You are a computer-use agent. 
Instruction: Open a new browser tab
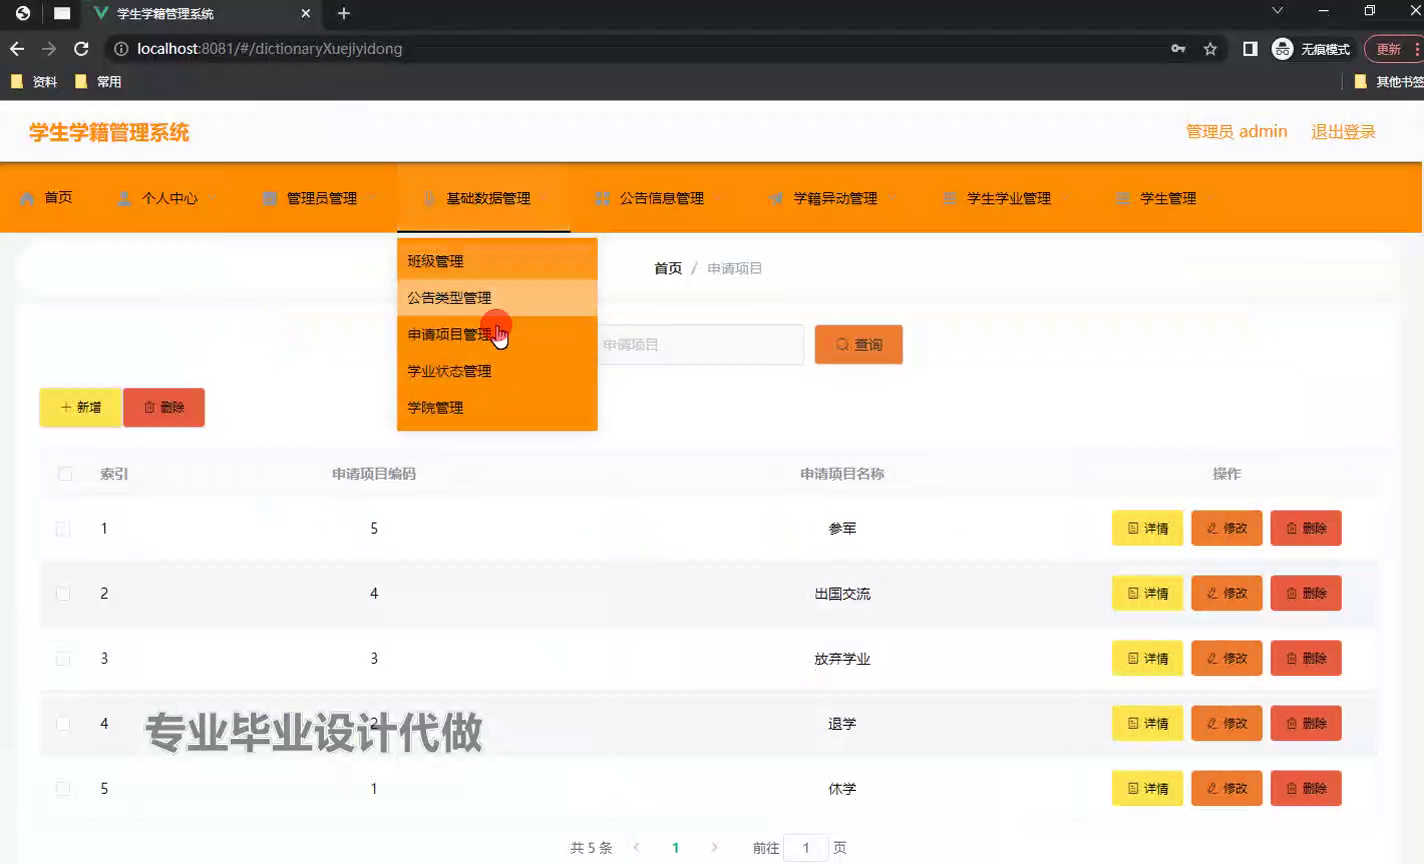344,13
